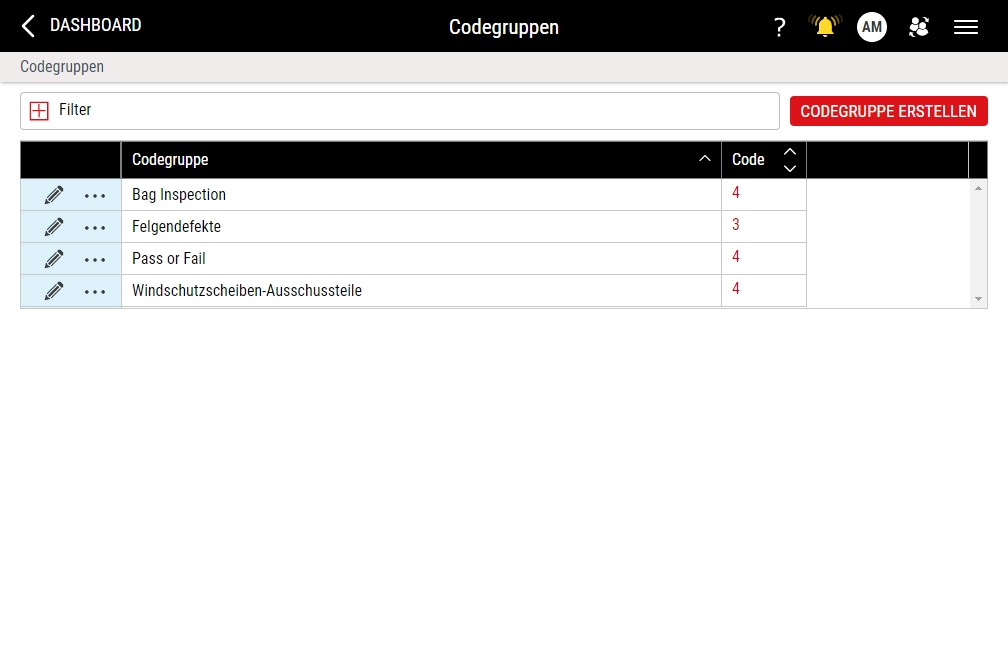Viewport: 1008px width, 648px height.
Task: Click the pencil icon for Windschutzscheiben-Ausschussteile
Action: click(x=53, y=291)
